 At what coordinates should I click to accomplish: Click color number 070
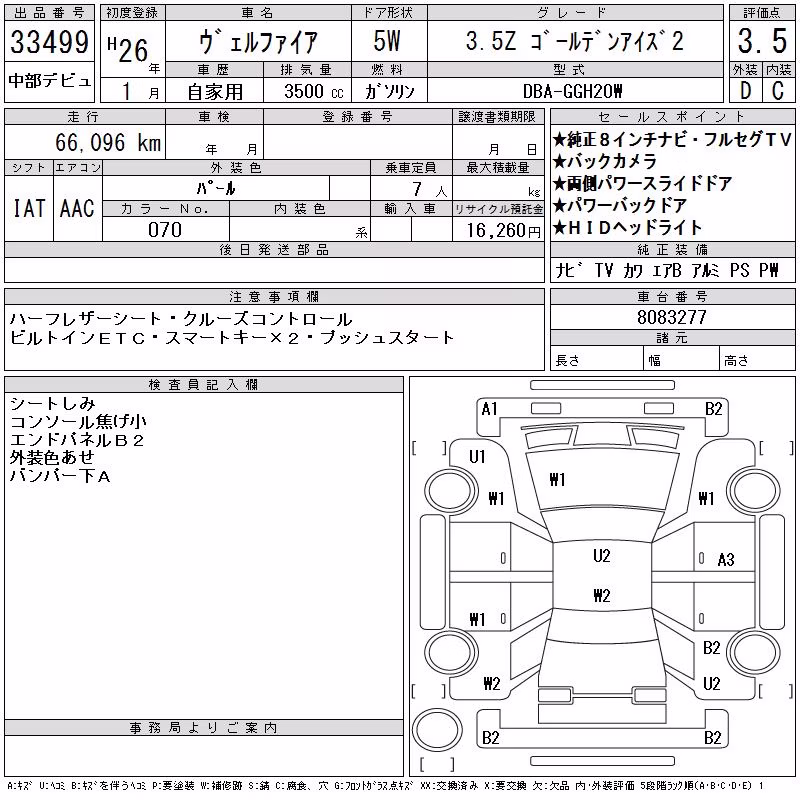click(165, 230)
